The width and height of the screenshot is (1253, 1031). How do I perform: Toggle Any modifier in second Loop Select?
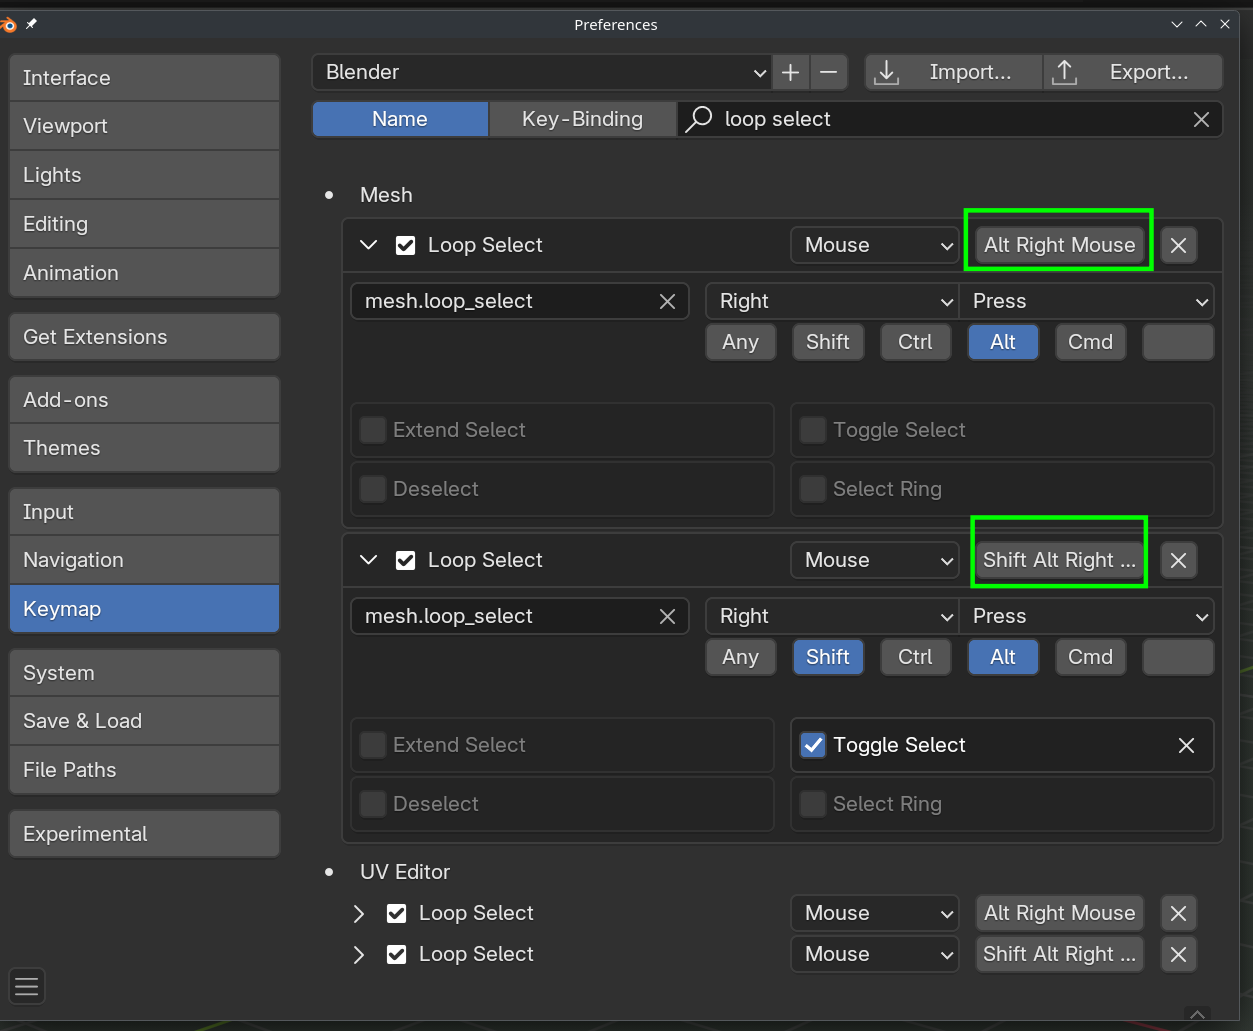[x=740, y=657]
